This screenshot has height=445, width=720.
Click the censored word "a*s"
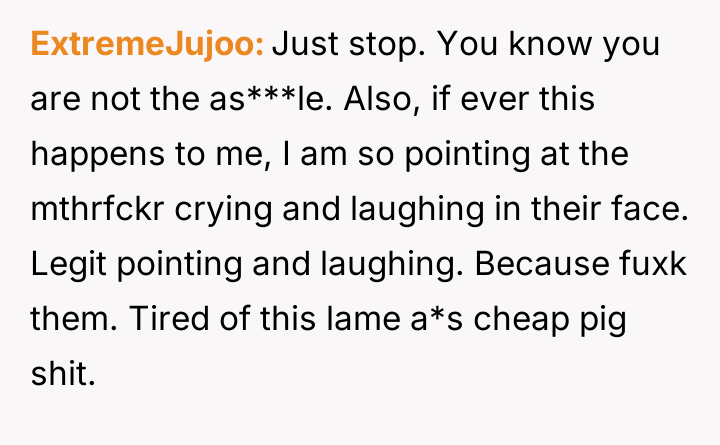click(438, 321)
